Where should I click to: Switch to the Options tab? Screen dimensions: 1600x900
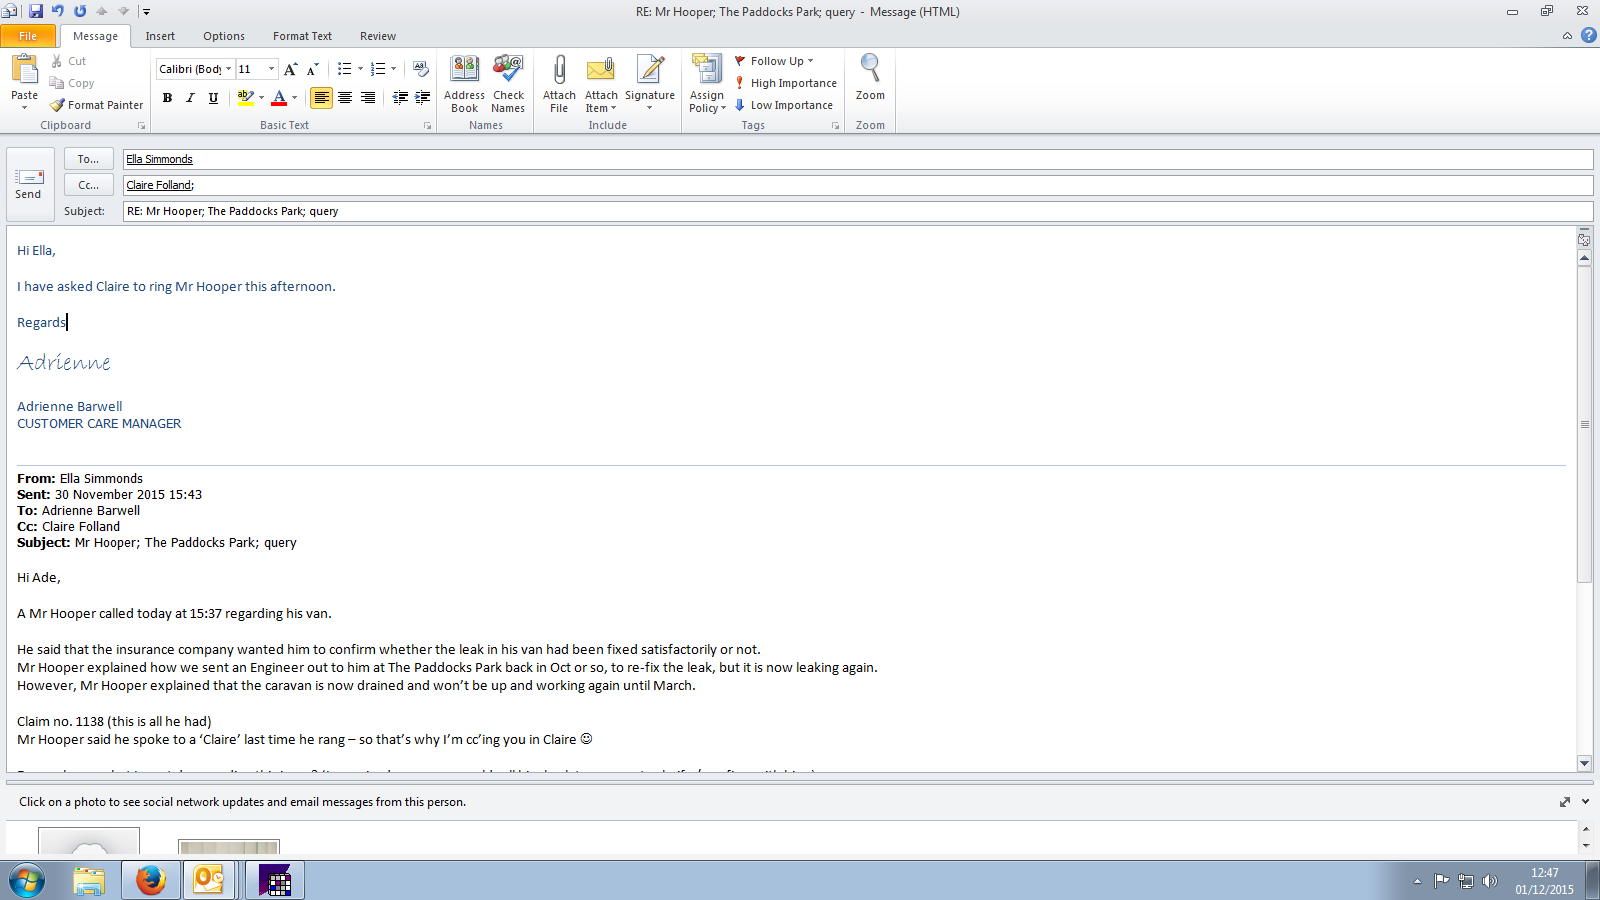[x=224, y=36]
